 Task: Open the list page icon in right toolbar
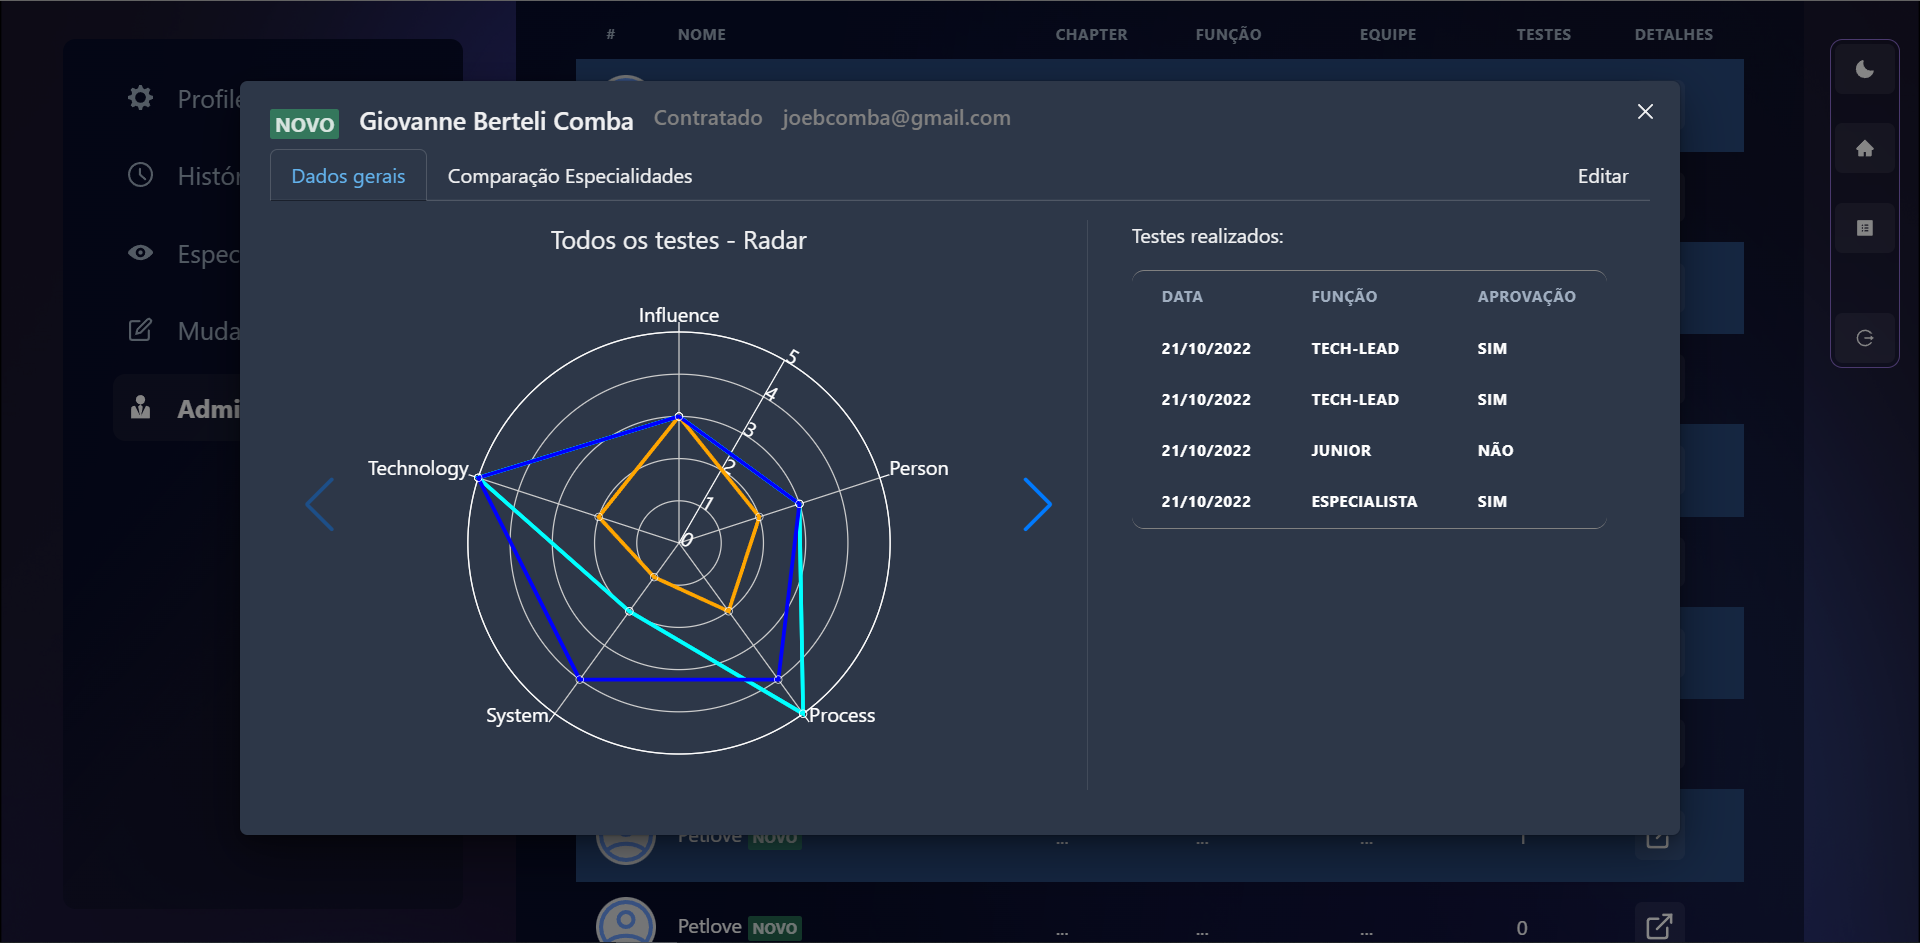click(x=1864, y=228)
